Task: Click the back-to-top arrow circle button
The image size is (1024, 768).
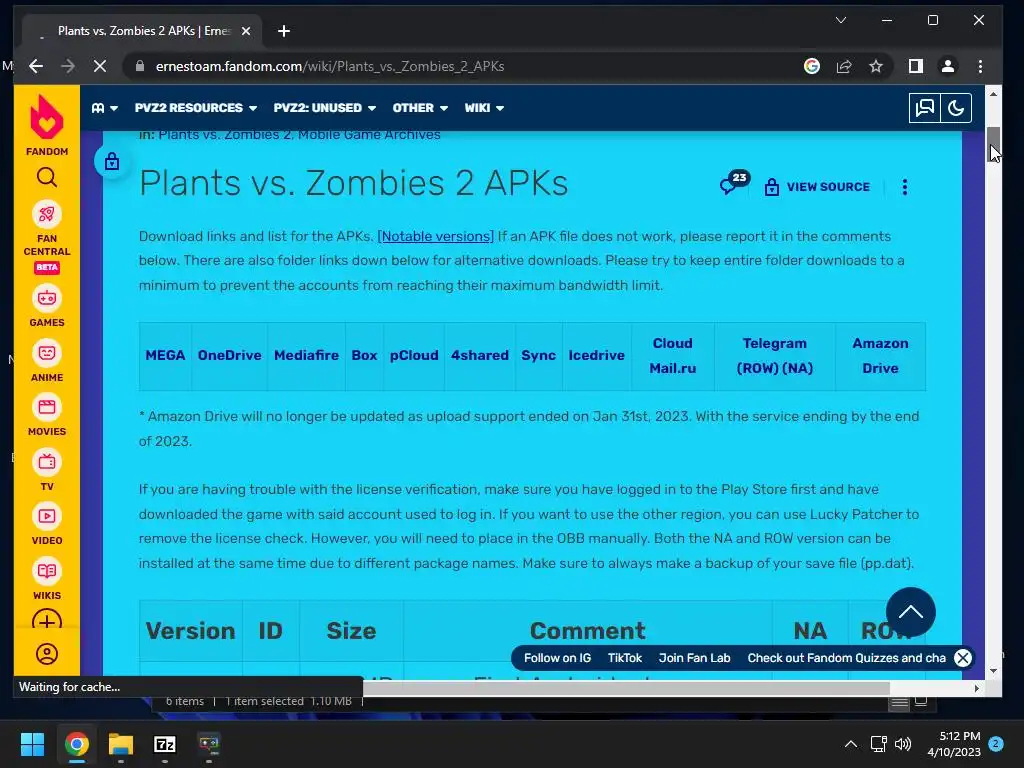Action: click(x=910, y=612)
